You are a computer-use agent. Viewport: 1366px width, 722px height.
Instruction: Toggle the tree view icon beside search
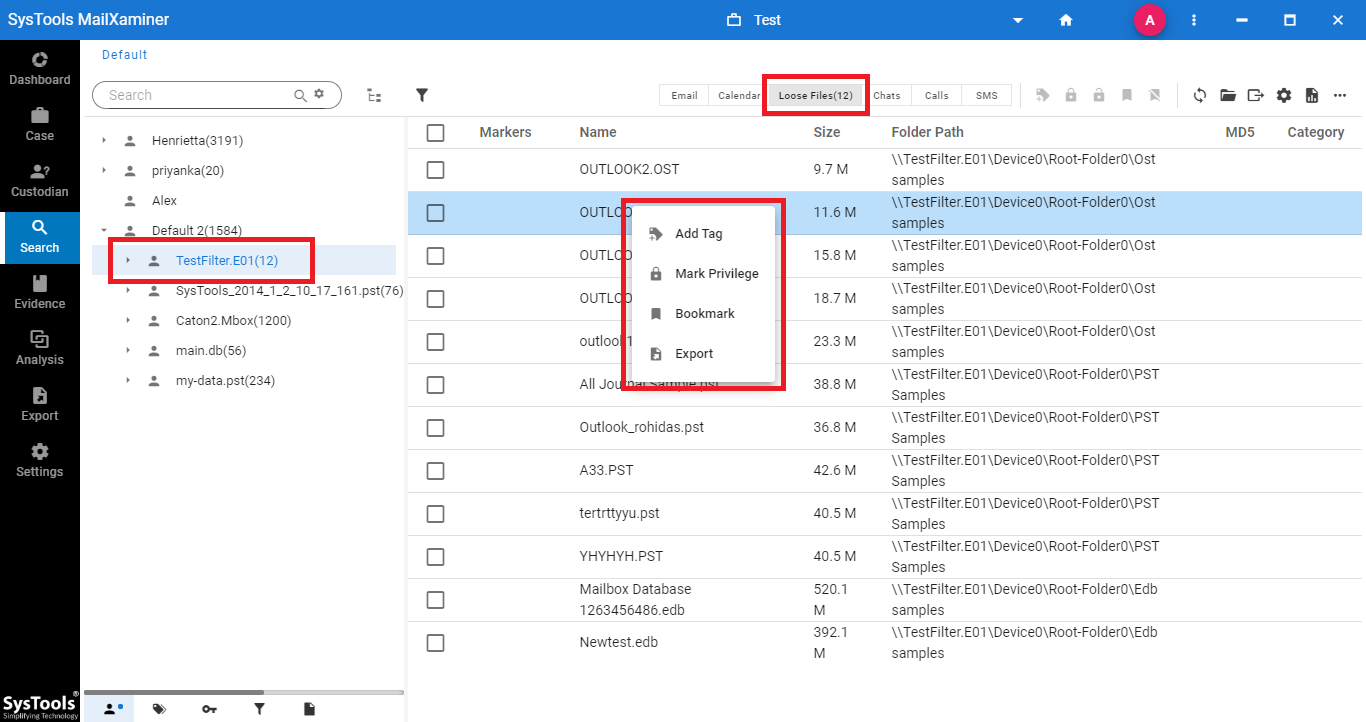[374, 95]
